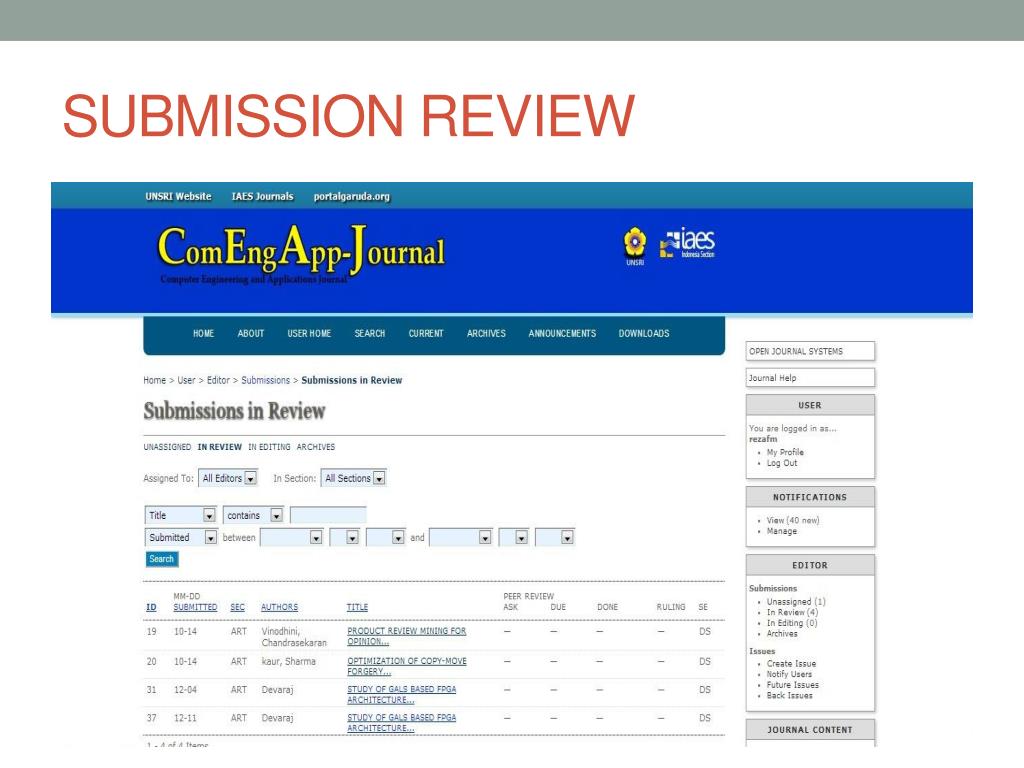Open the Title search field dropdown
Image resolution: width=1024 pixels, height=768 pixels.
coord(180,515)
